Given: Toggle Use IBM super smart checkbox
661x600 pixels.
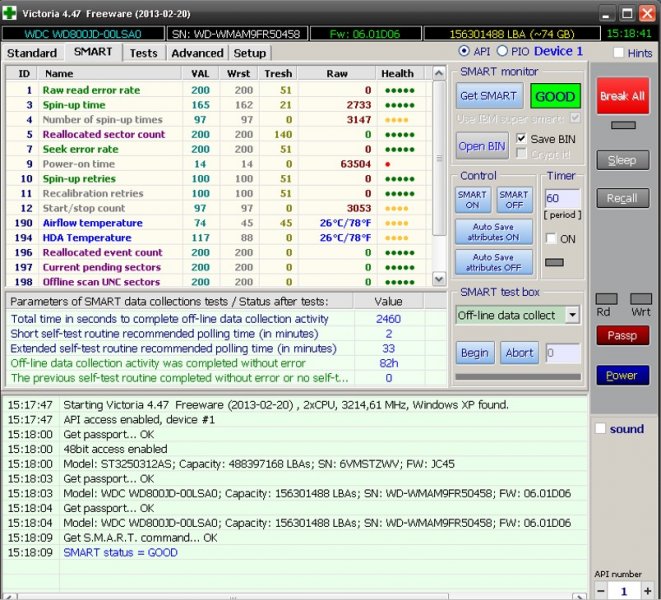Looking at the screenshot, I should pyautogui.click(x=575, y=118).
